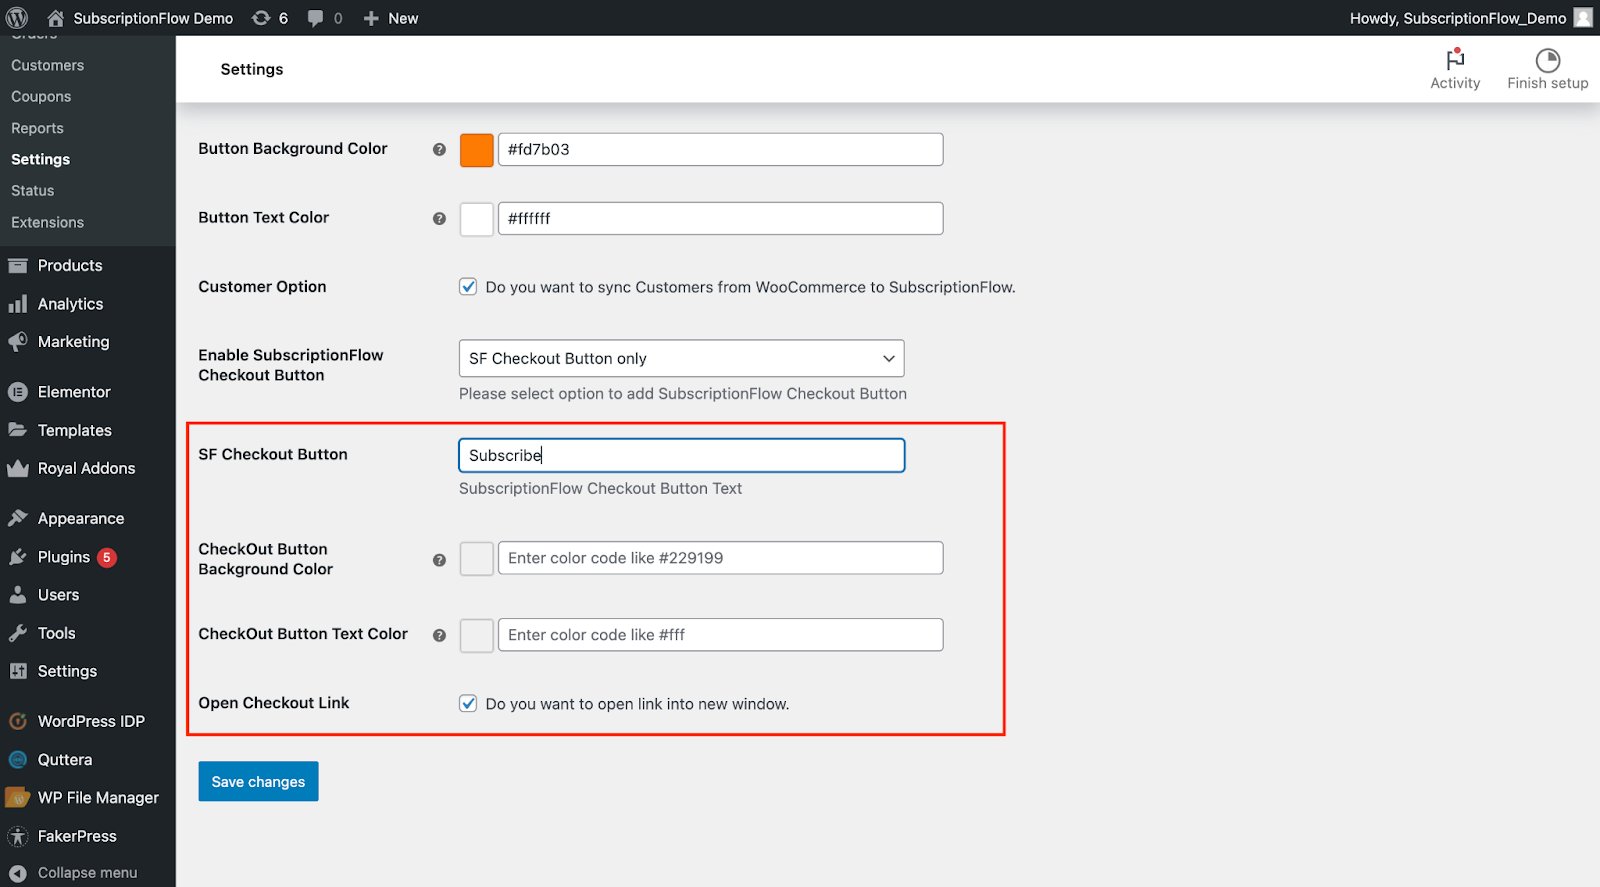The image size is (1600, 887).
Task: Click the FakerPress icon
Action: click(x=18, y=836)
